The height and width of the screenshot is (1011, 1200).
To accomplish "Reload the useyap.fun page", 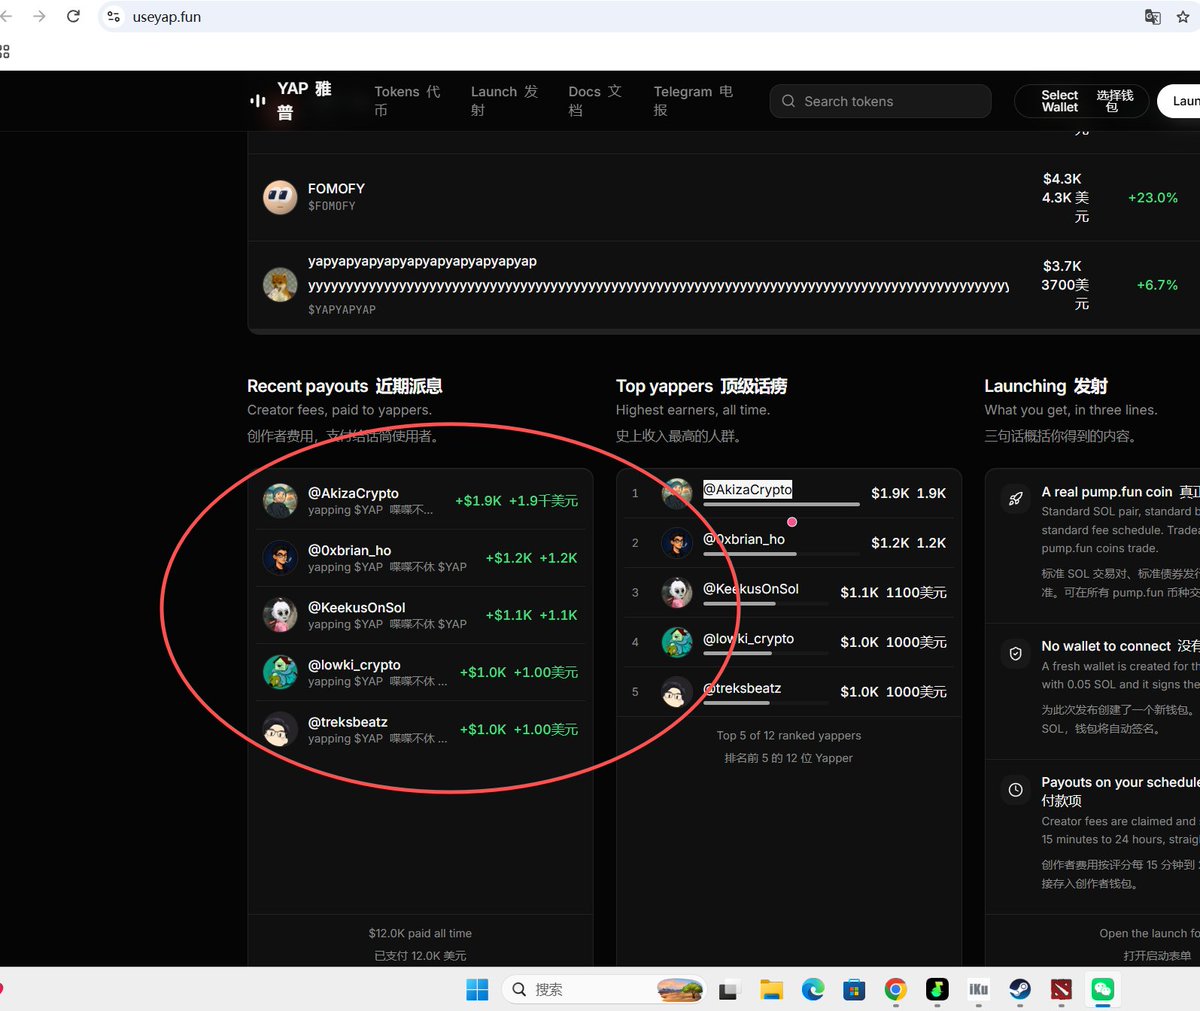I will coord(73,16).
